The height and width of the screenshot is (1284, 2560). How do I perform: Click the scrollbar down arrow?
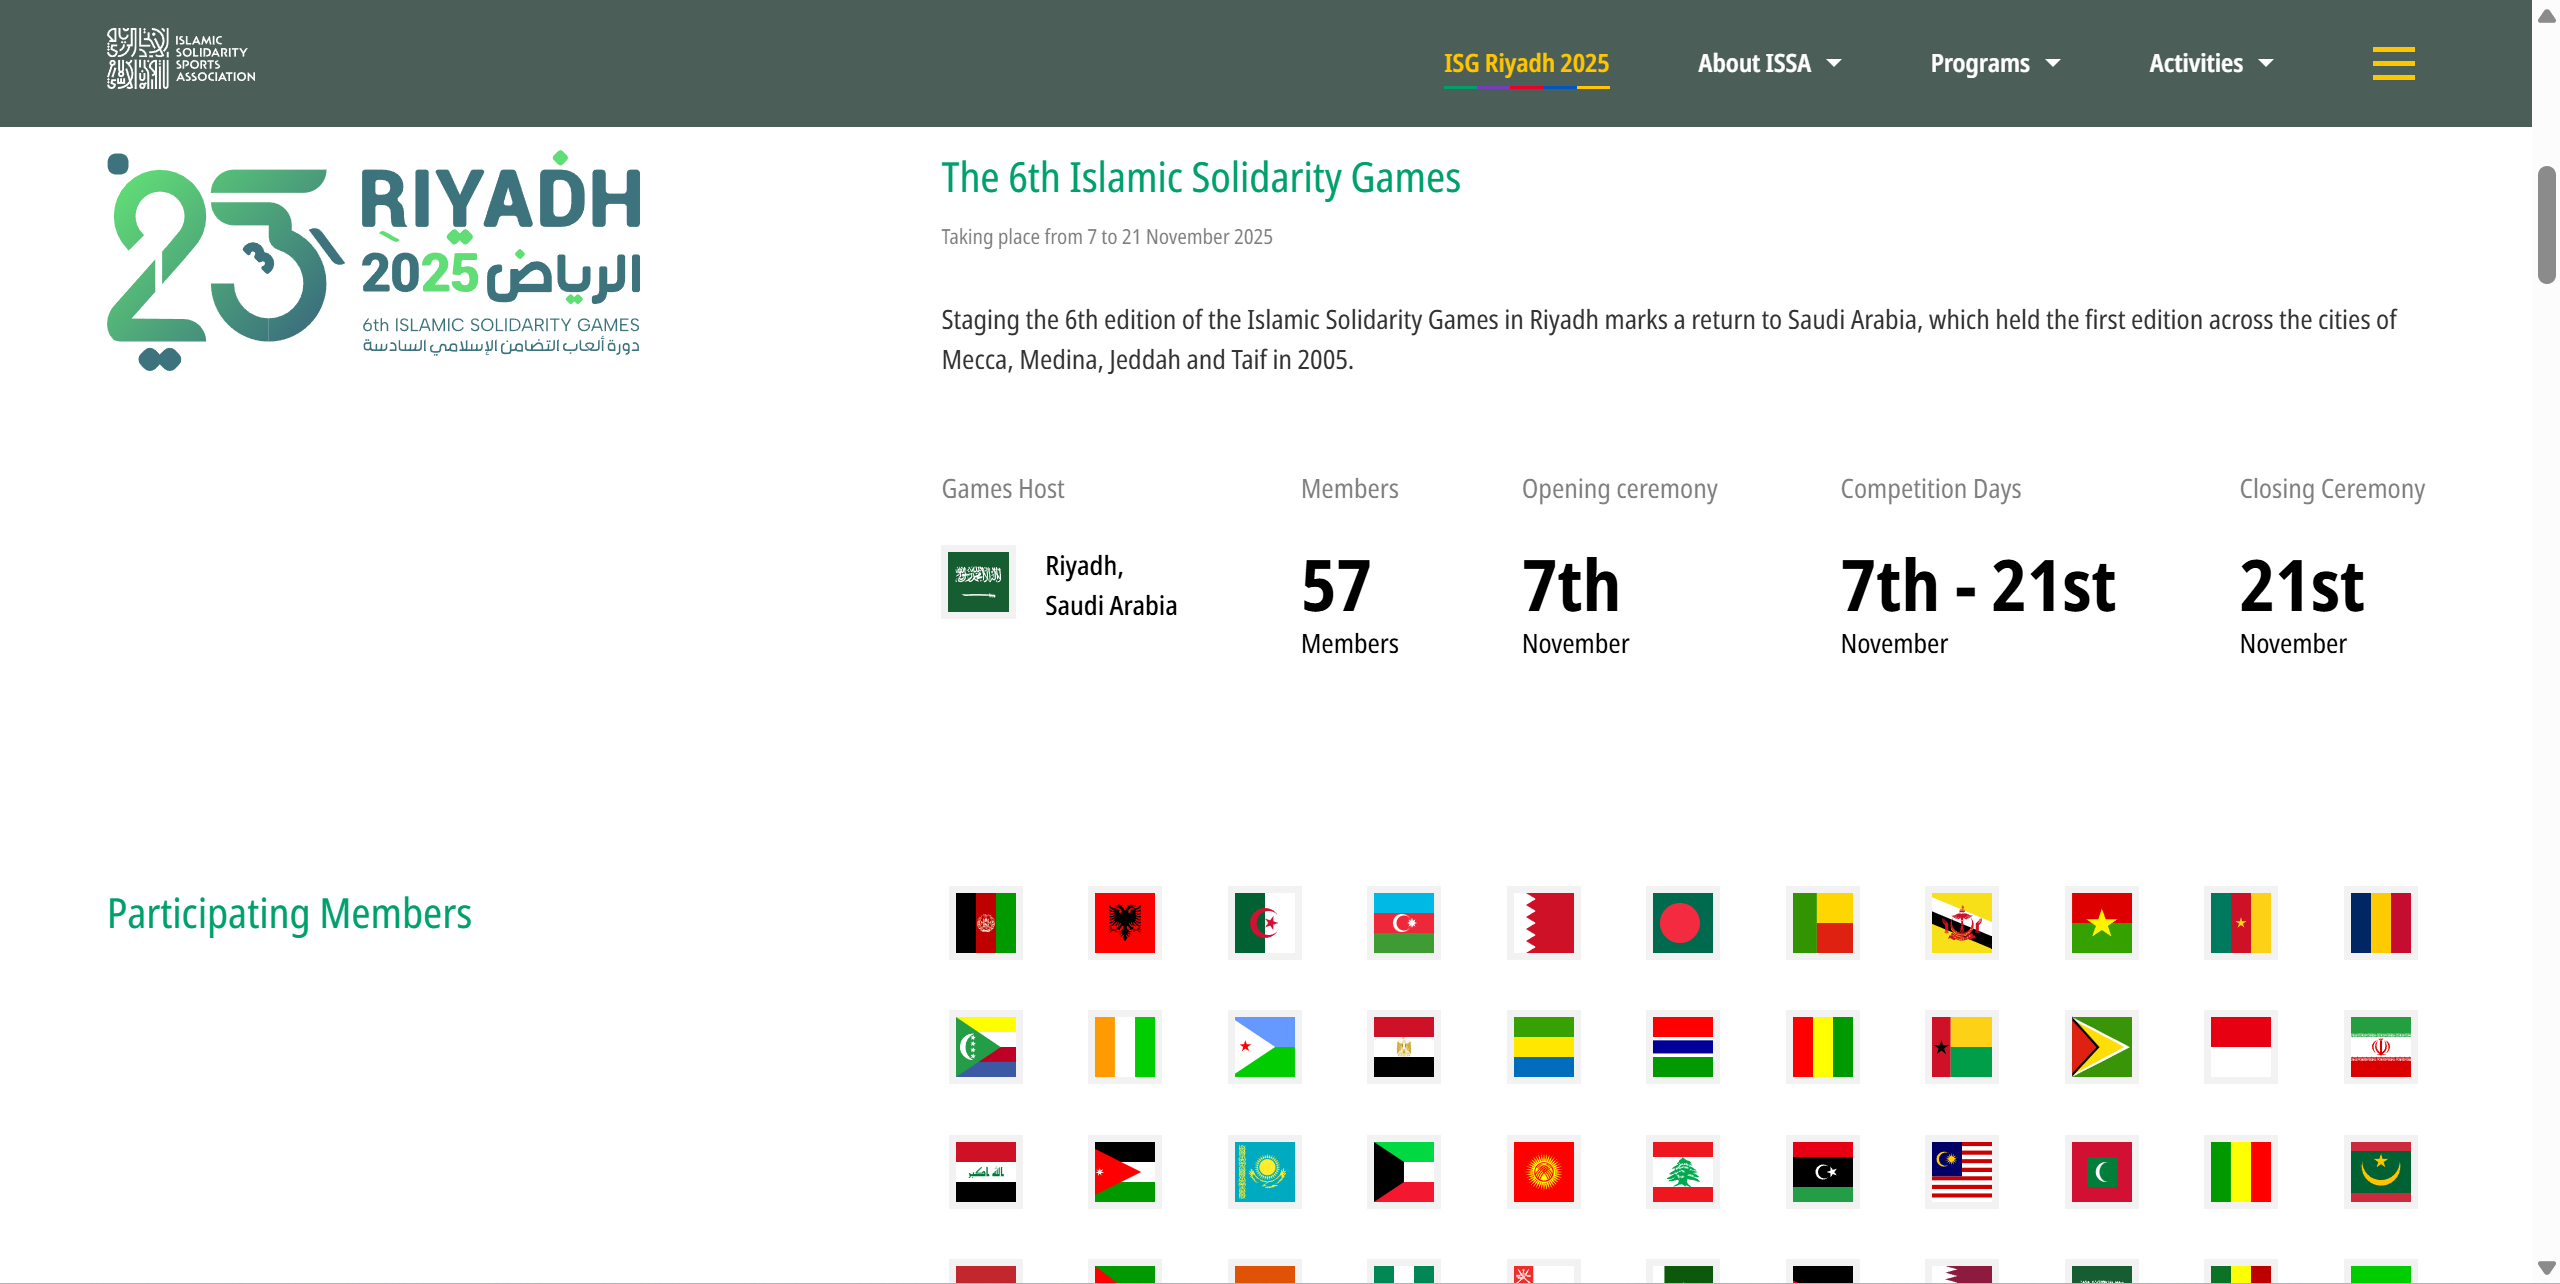click(x=2546, y=1268)
